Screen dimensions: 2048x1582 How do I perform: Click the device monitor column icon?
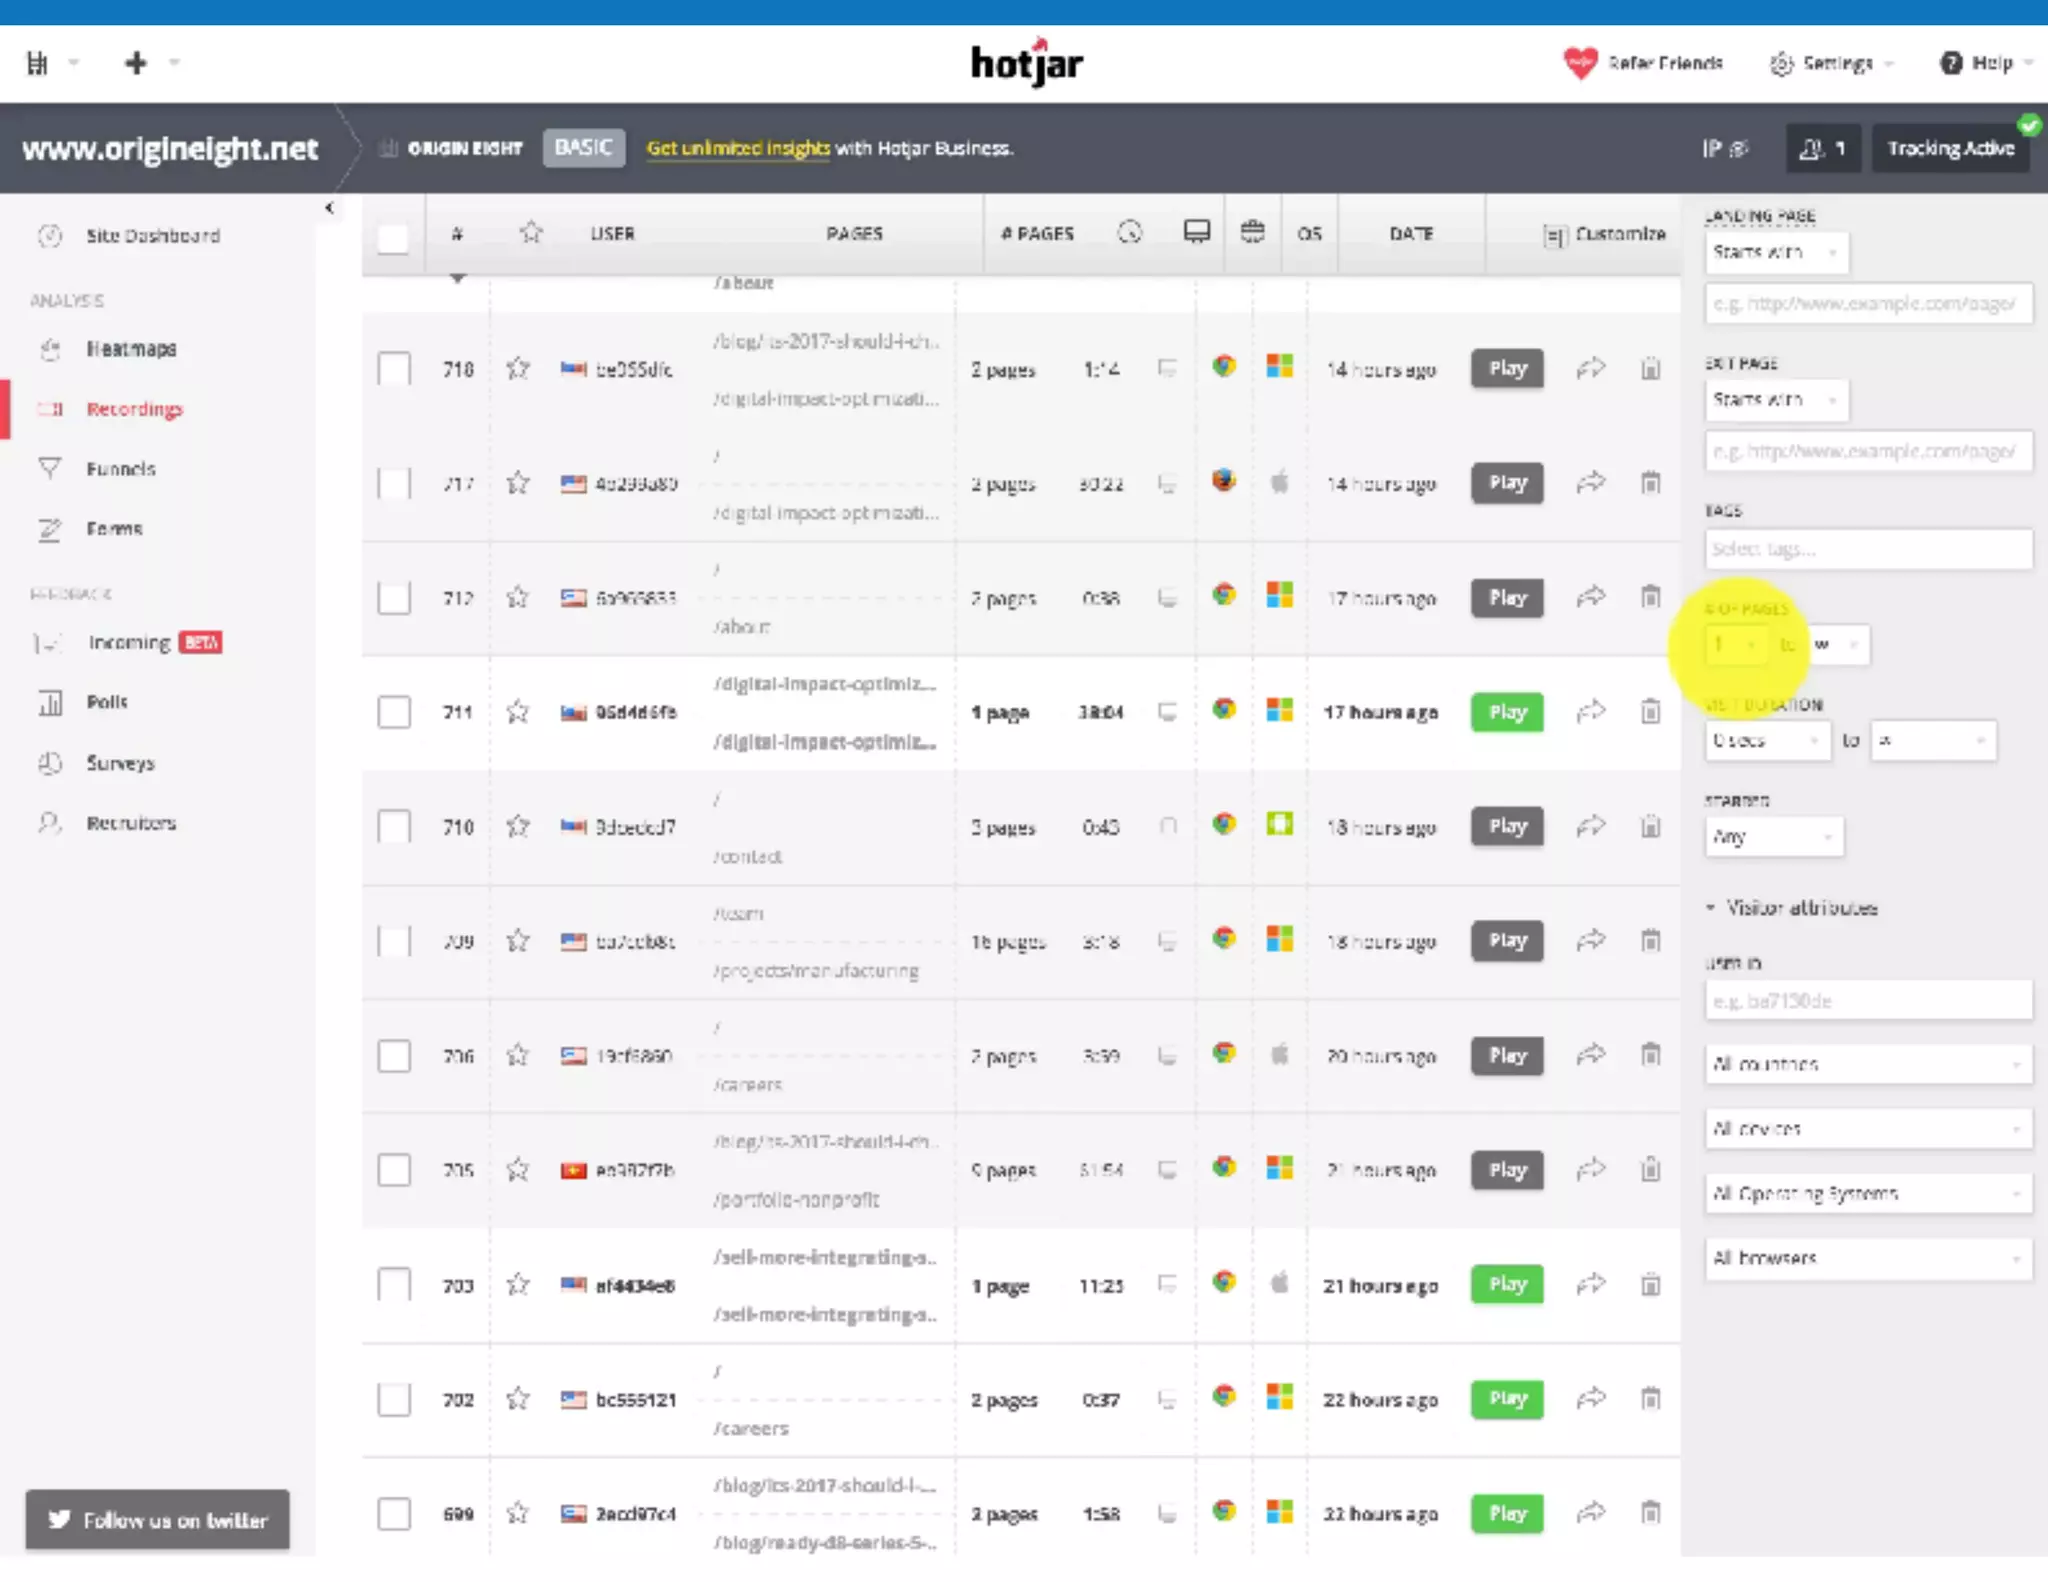[1196, 232]
